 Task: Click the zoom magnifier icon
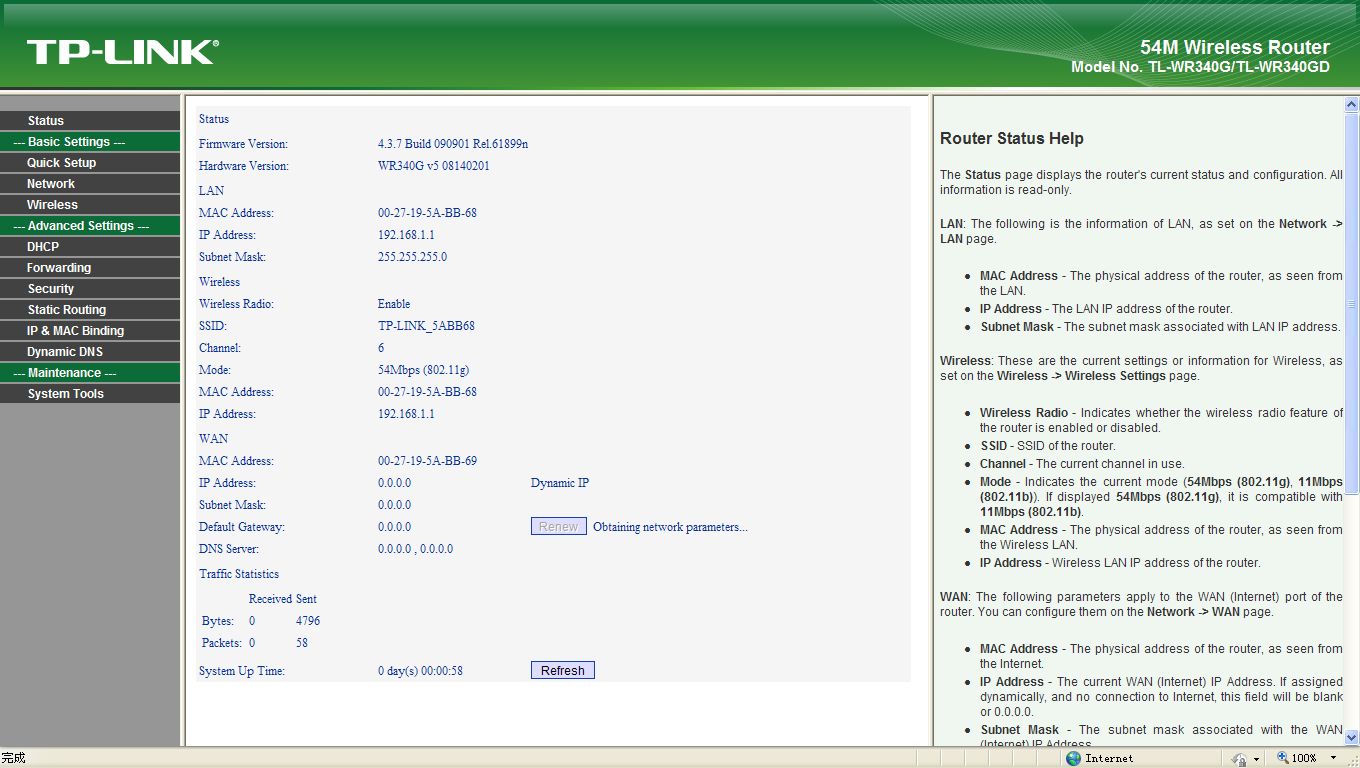(x=1283, y=759)
